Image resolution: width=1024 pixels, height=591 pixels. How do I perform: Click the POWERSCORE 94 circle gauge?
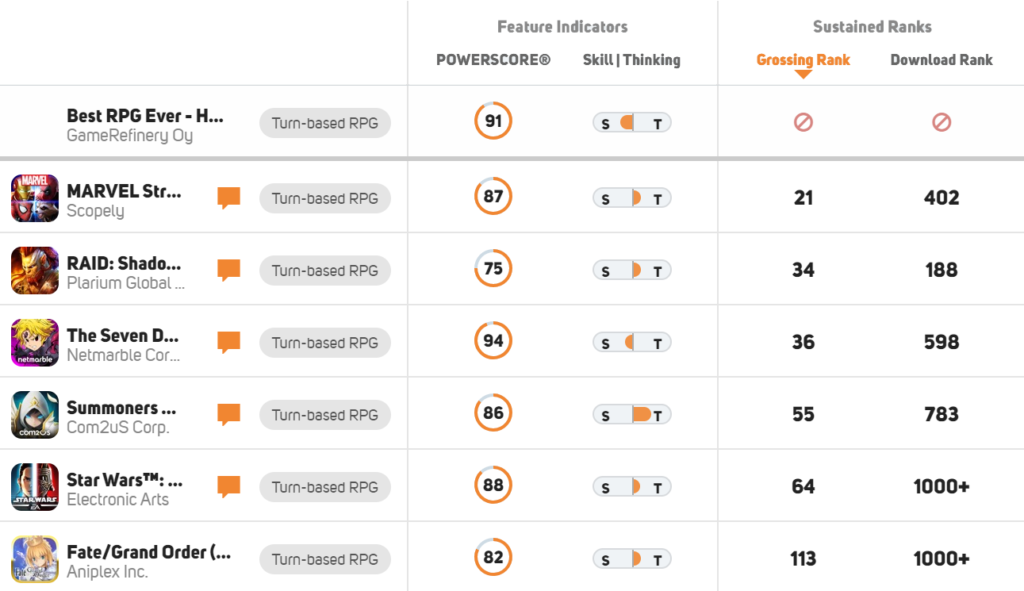pos(493,342)
